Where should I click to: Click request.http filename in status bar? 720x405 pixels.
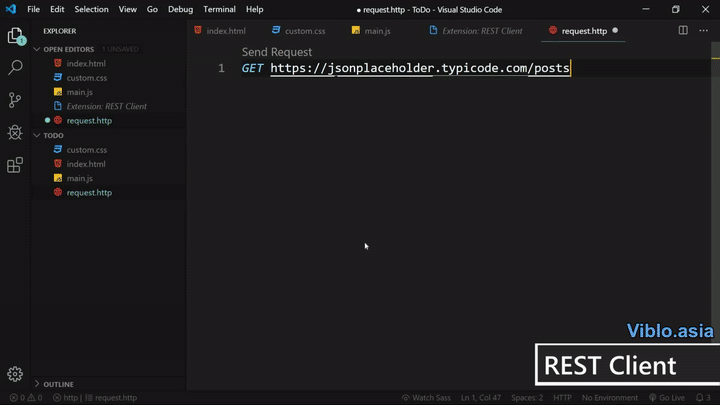111,398
